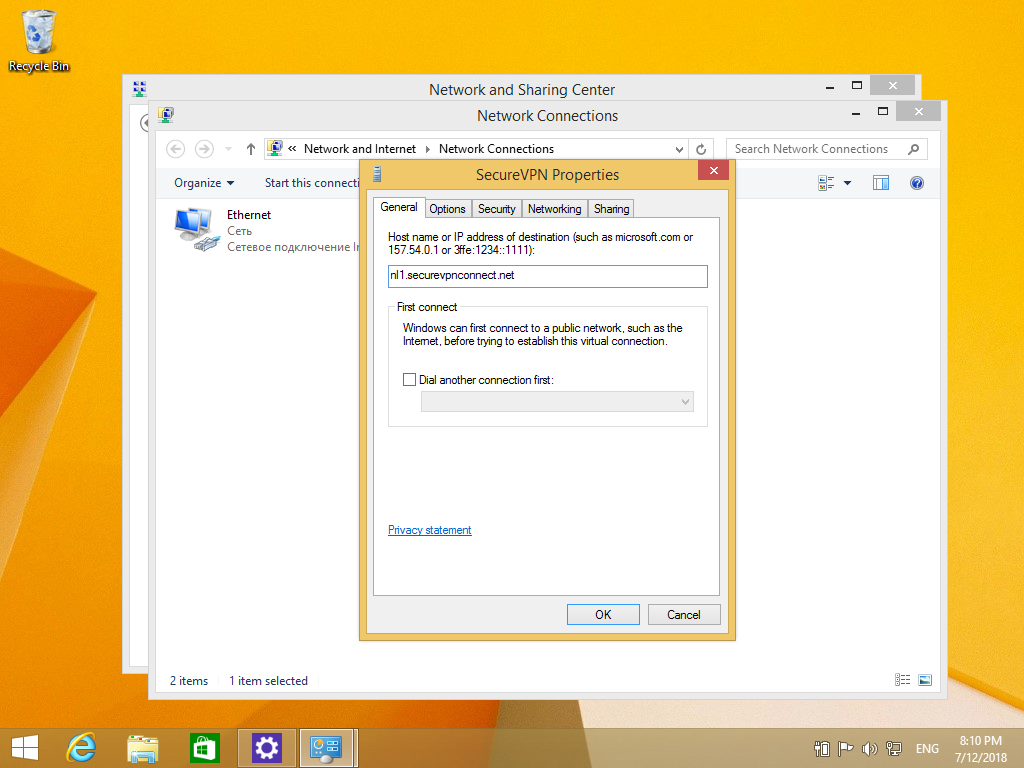This screenshot has height=768, width=1024.
Task: Go forward in Network Connections window
Action: pyautogui.click(x=204, y=149)
